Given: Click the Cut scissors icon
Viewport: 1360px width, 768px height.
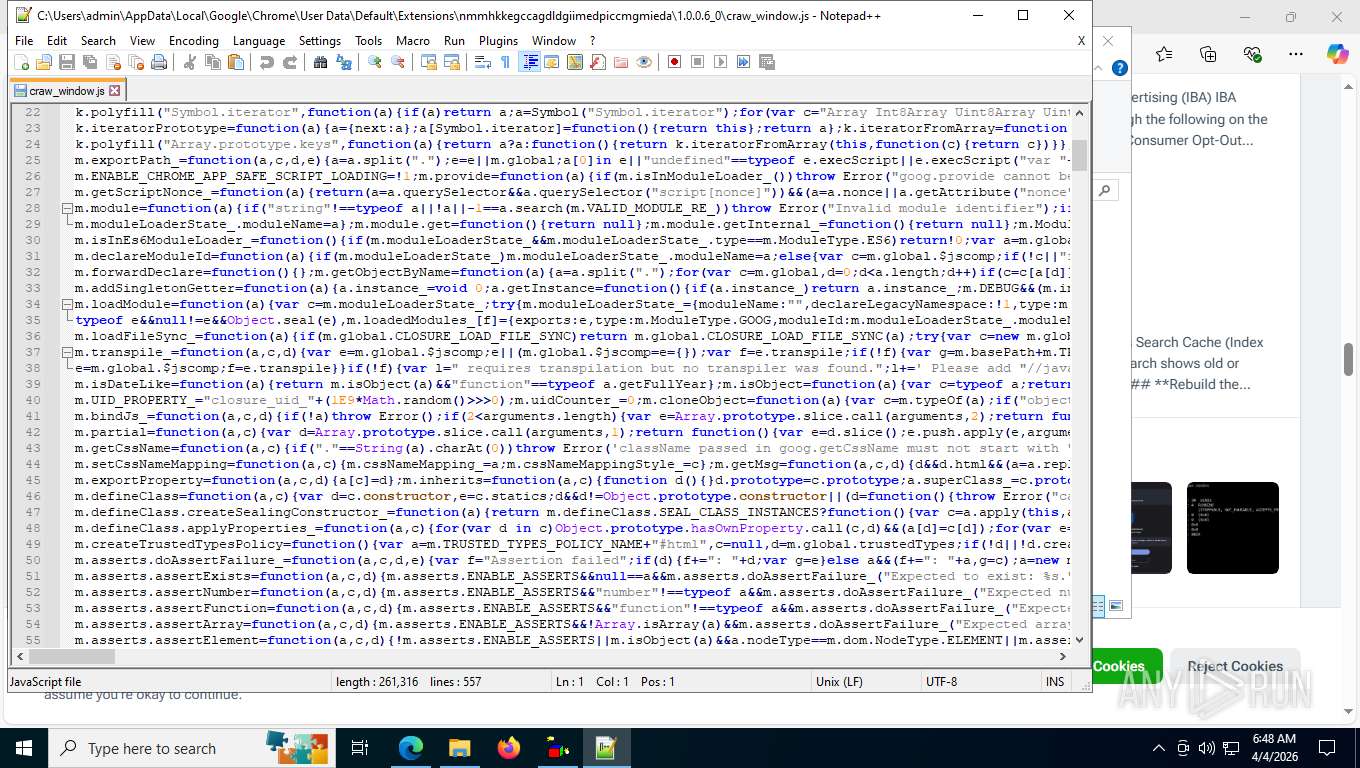Looking at the screenshot, I should [x=190, y=62].
